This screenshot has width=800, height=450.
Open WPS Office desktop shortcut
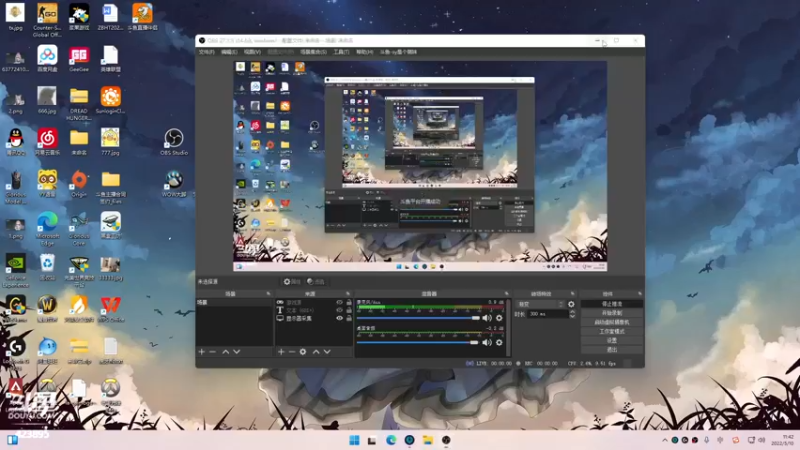[x=111, y=309]
